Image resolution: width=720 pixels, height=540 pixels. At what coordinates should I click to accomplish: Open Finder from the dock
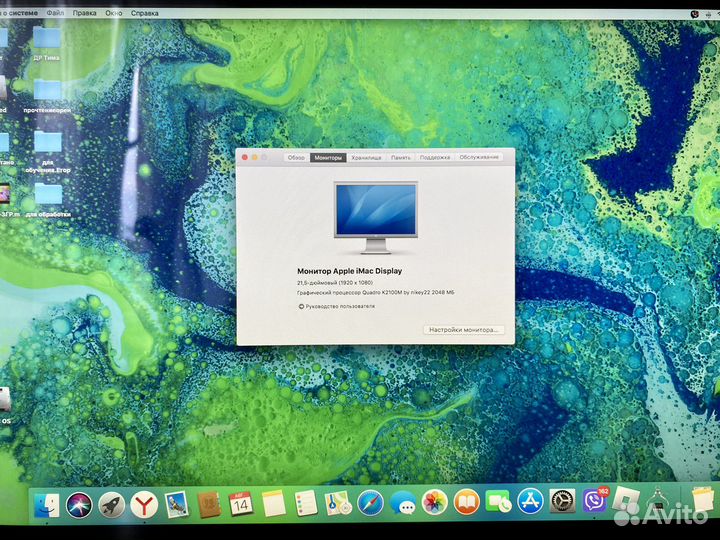point(46,505)
